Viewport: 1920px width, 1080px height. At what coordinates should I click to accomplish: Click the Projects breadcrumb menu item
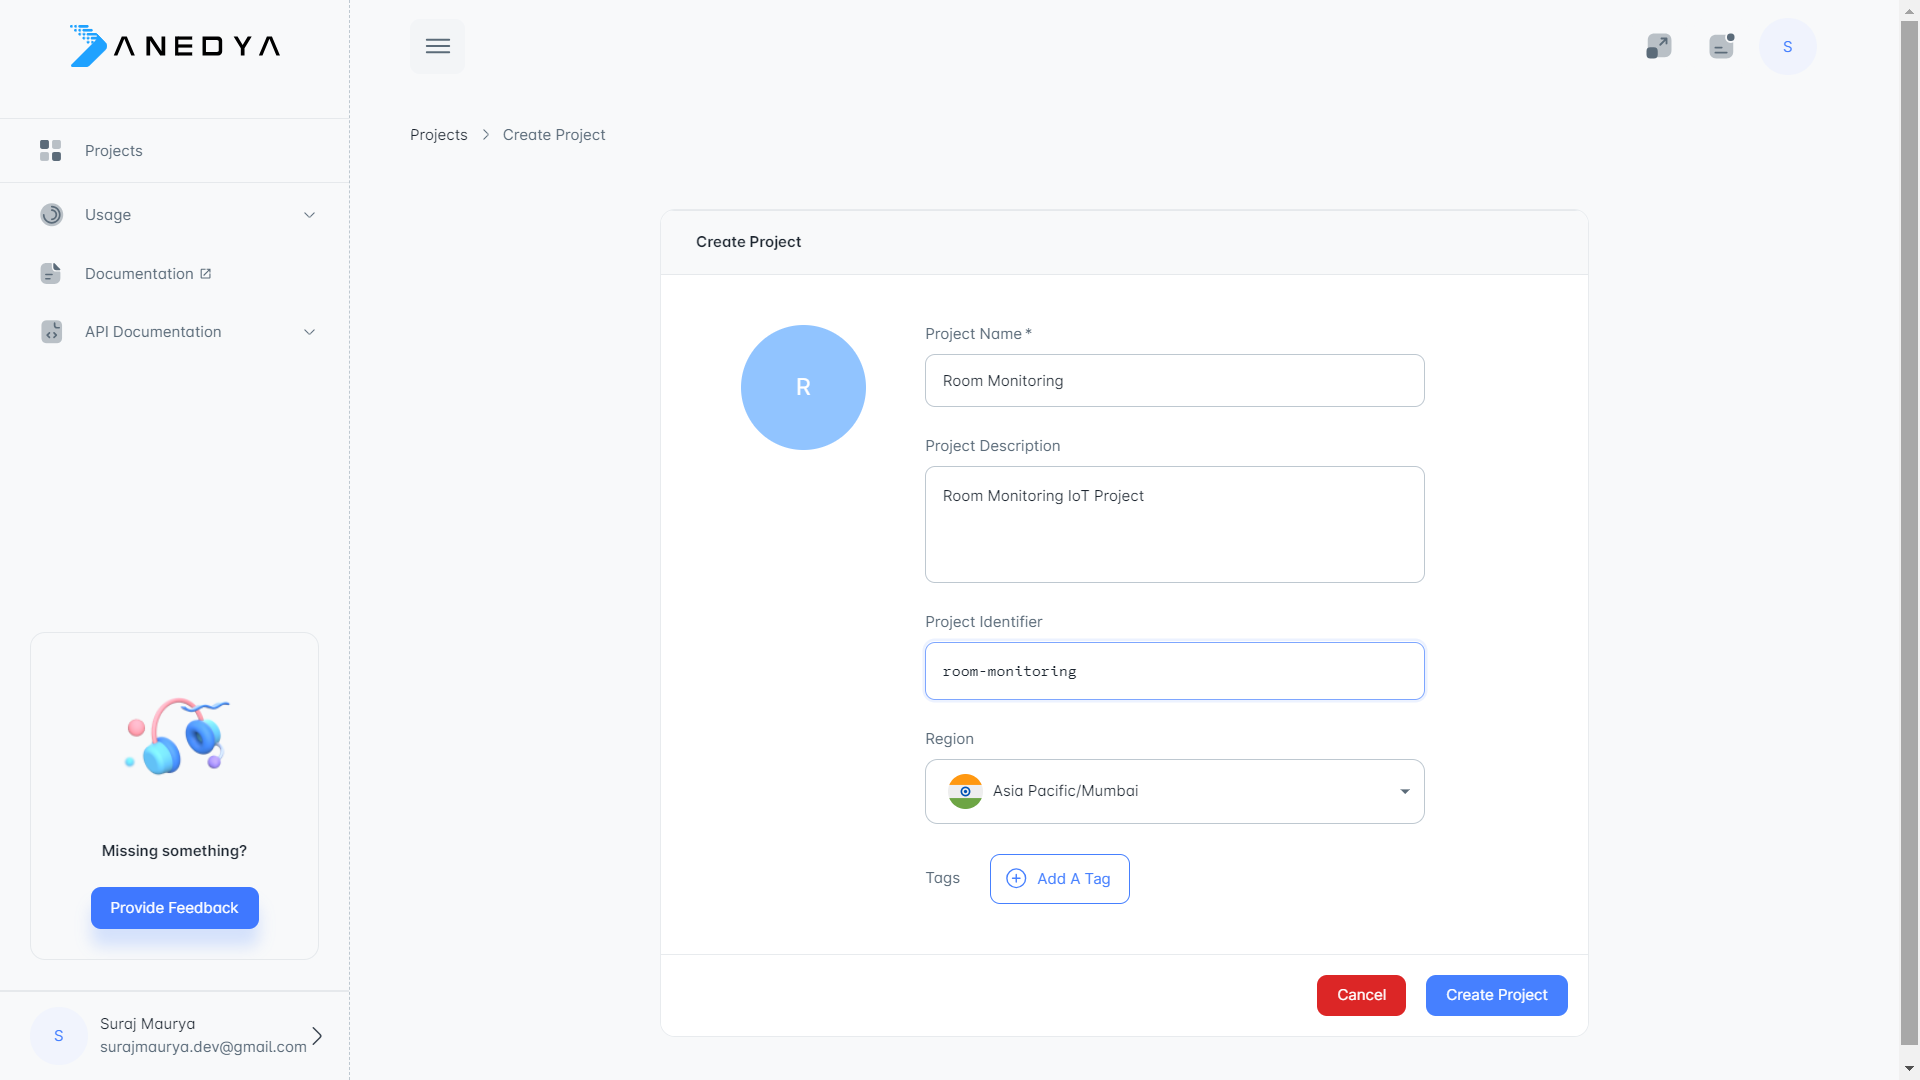click(x=439, y=135)
